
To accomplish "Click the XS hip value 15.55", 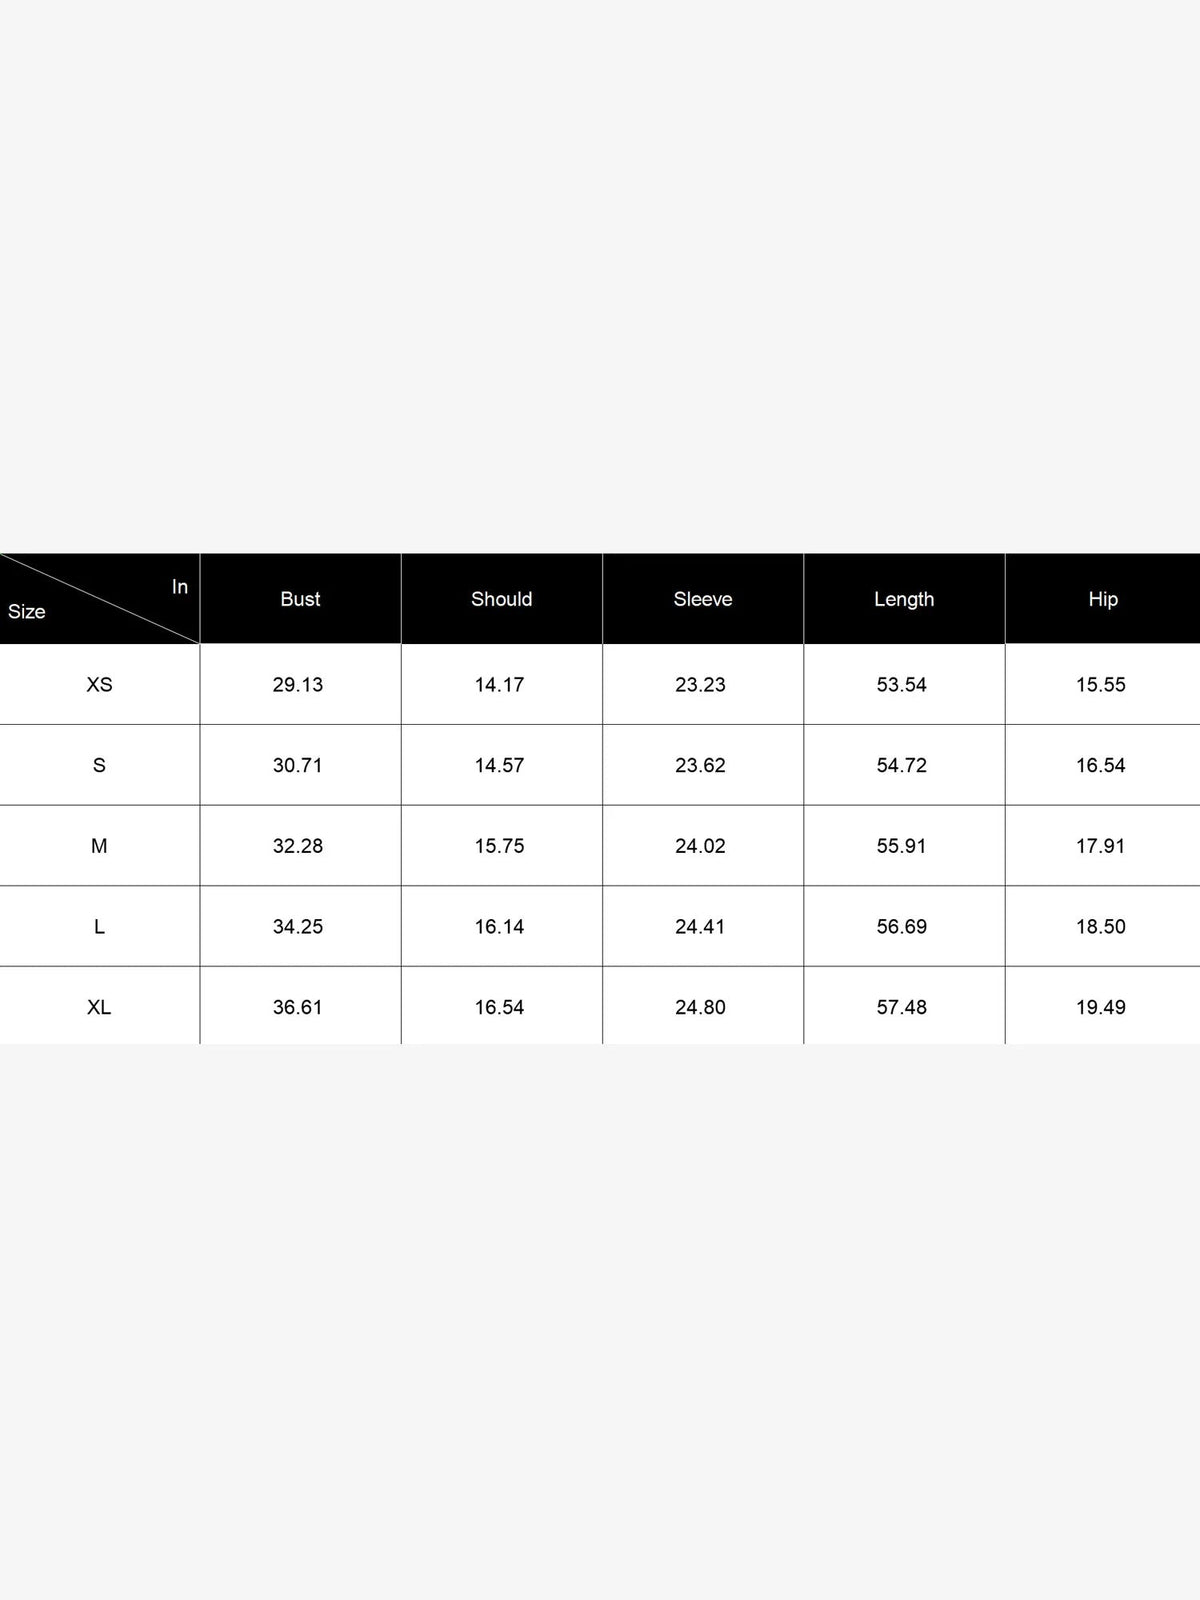I will (x=1101, y=685).
